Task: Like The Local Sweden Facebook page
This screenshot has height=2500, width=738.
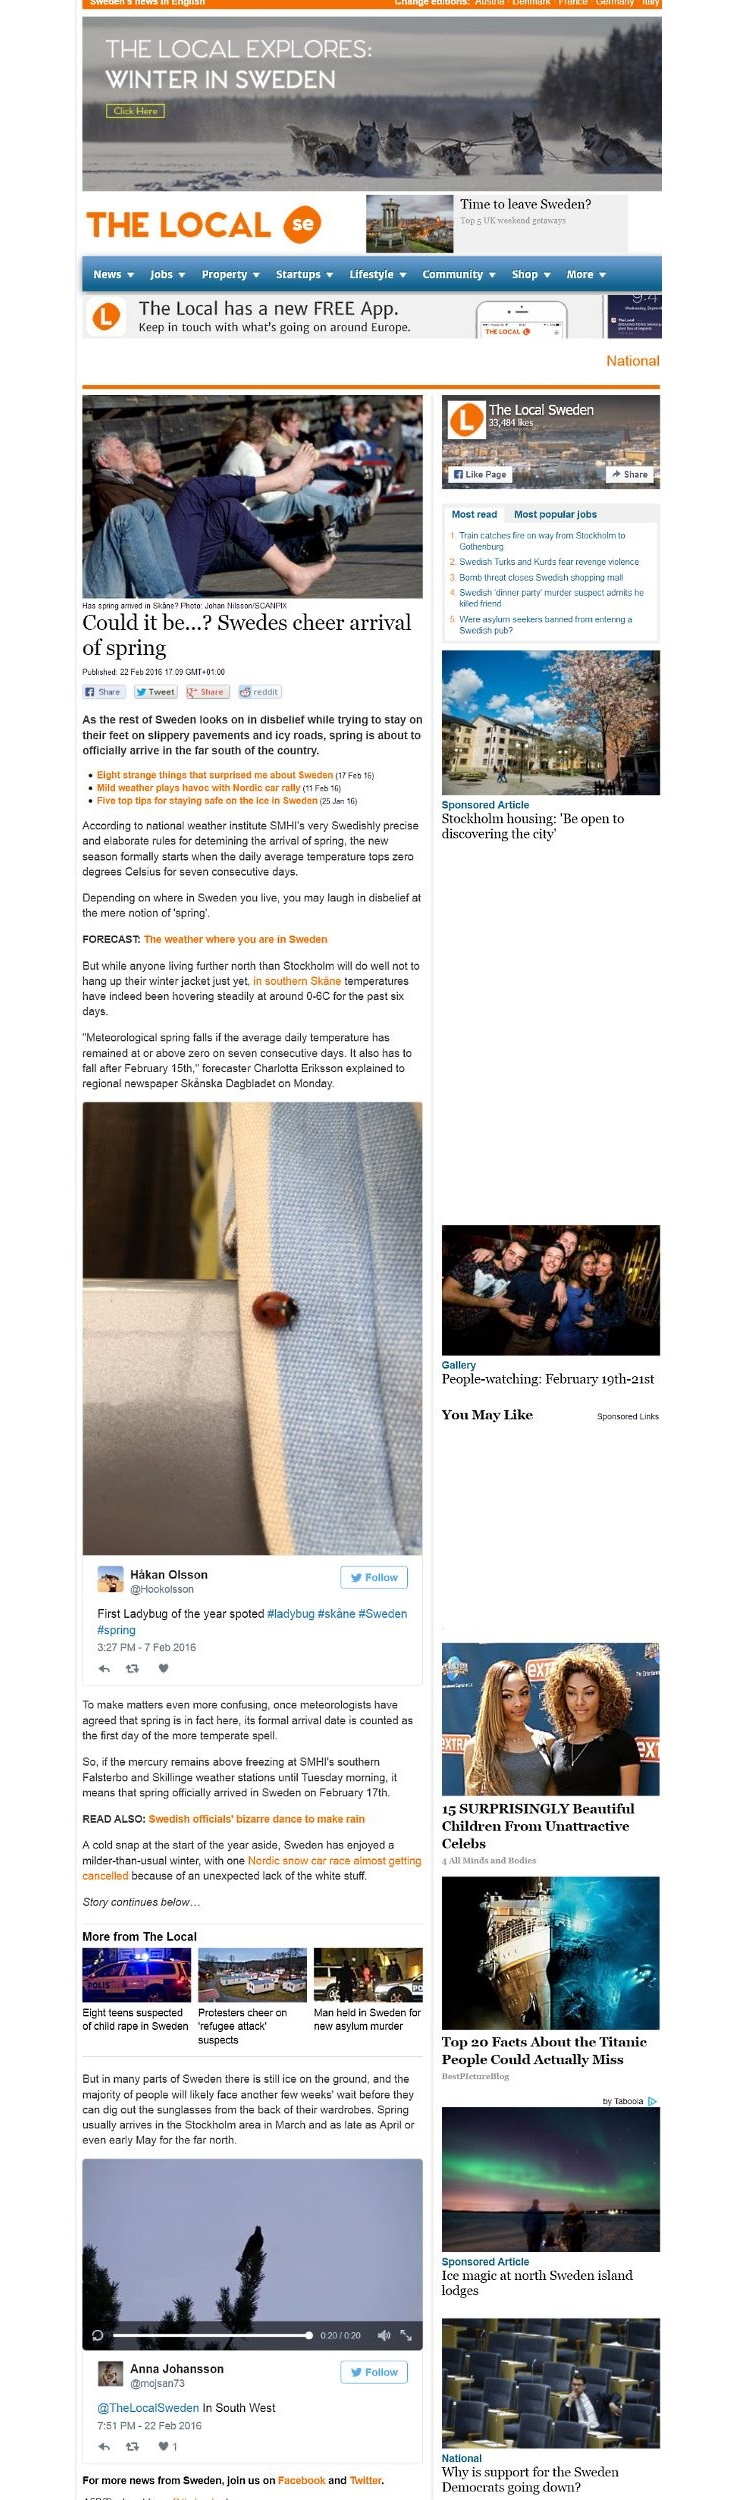Action: click(x=480, y=474)
